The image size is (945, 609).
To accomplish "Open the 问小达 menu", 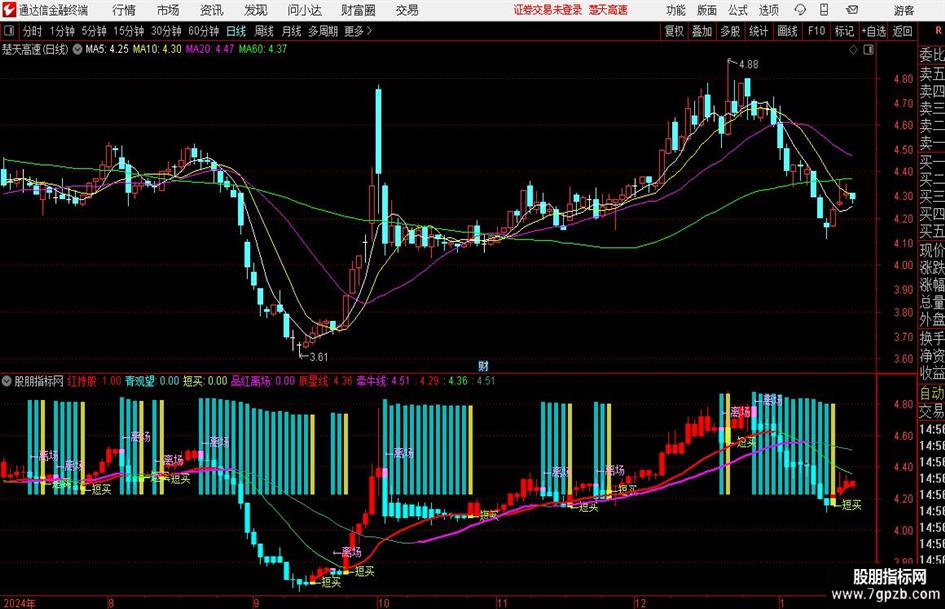I will [304, 10].
